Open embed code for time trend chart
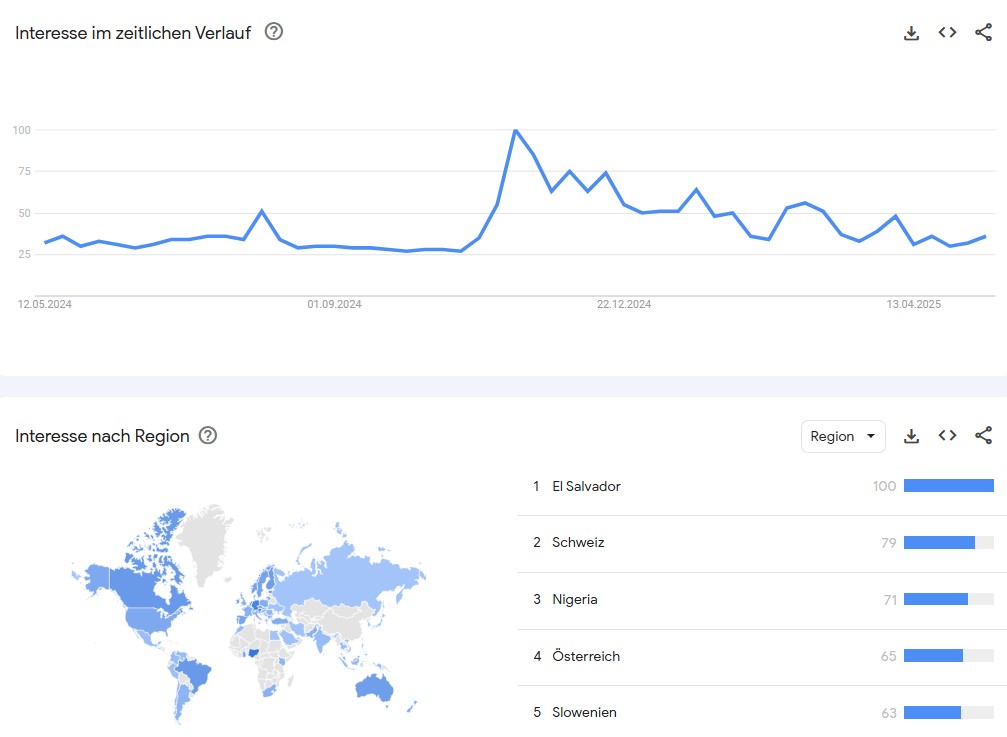 tap(947, 33)
